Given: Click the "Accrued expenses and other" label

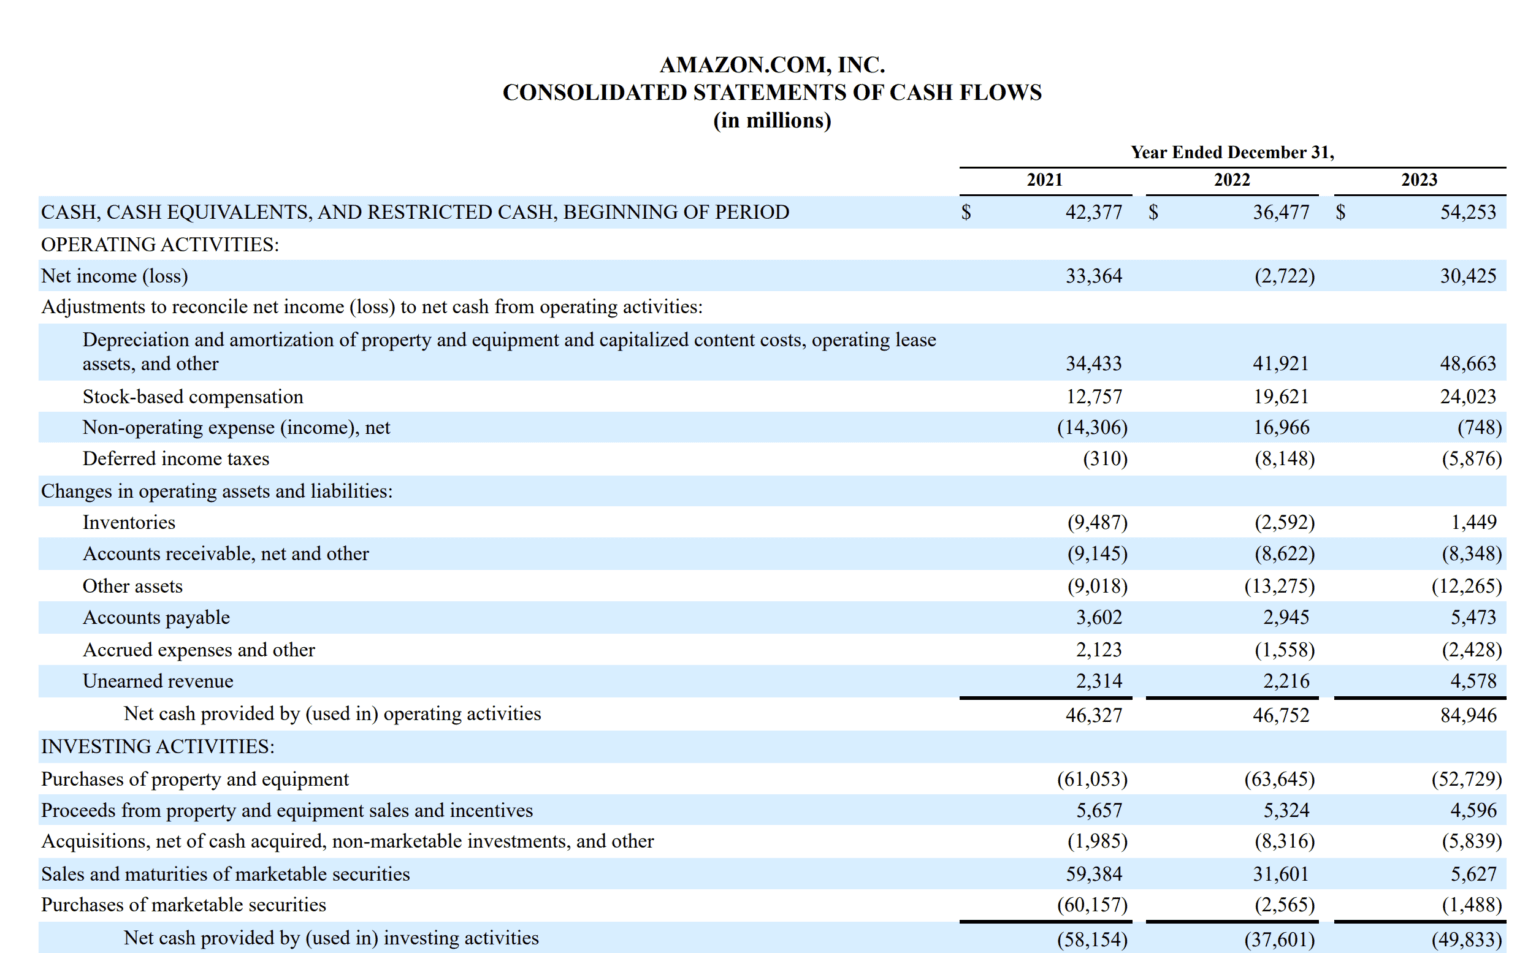Looking at the screenshot, I should coord(199,650).
